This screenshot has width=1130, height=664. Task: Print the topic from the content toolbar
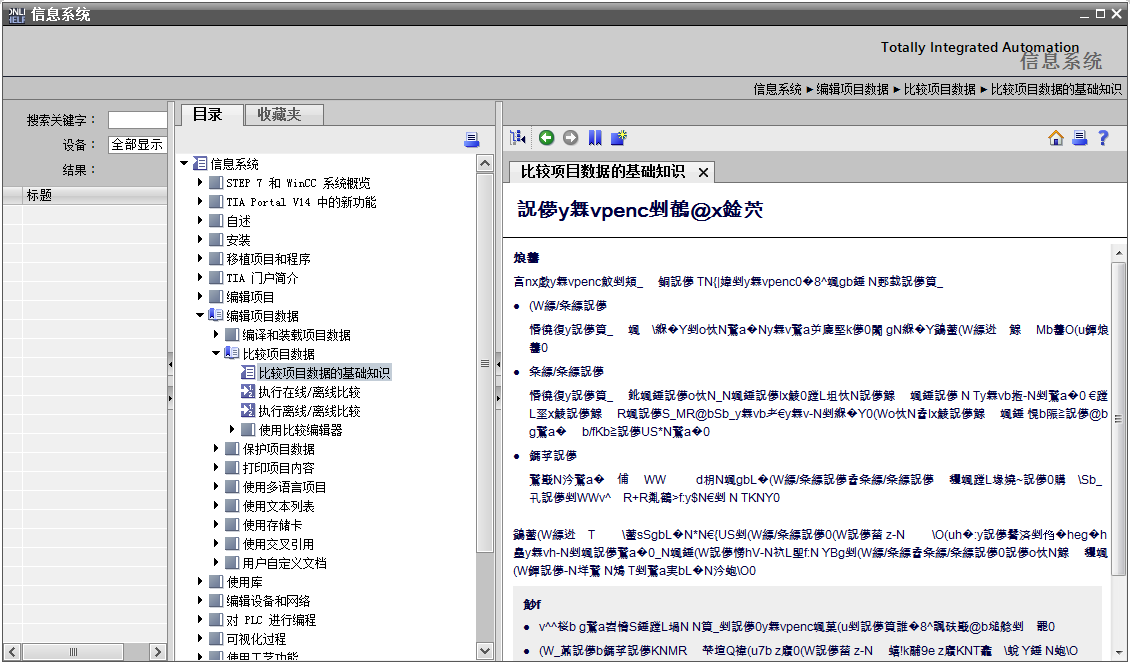pos(1080,138)
